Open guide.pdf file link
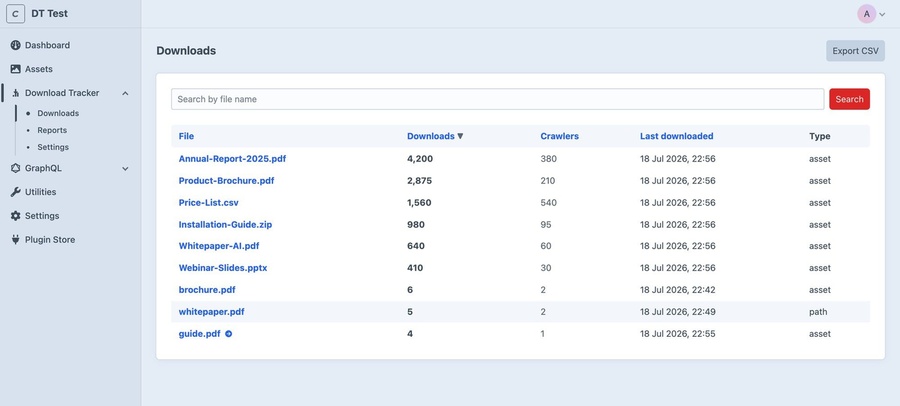 click(x=199, y=334)
